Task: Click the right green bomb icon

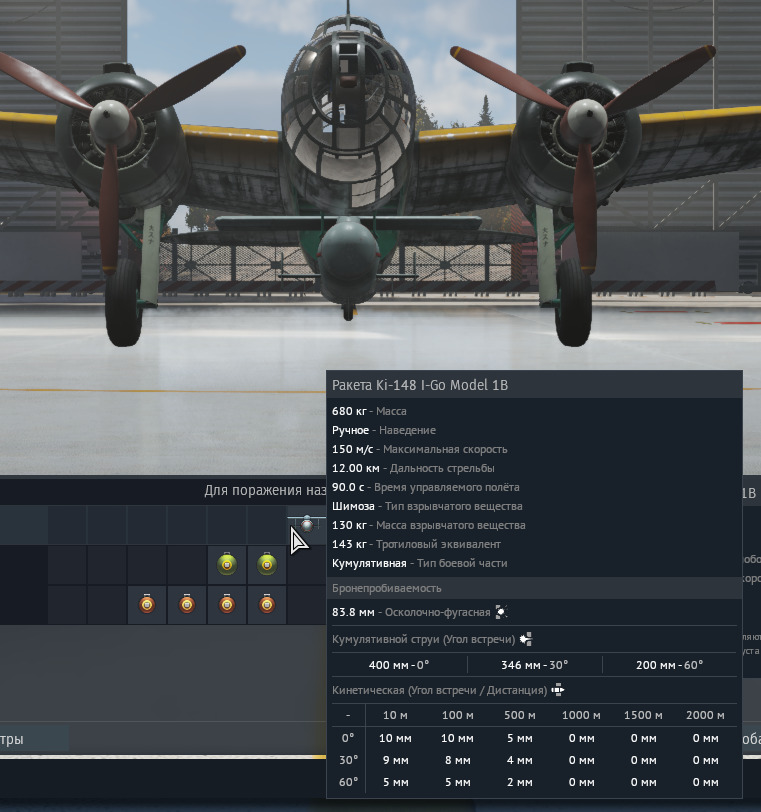Action: click(x=267, y=565)
